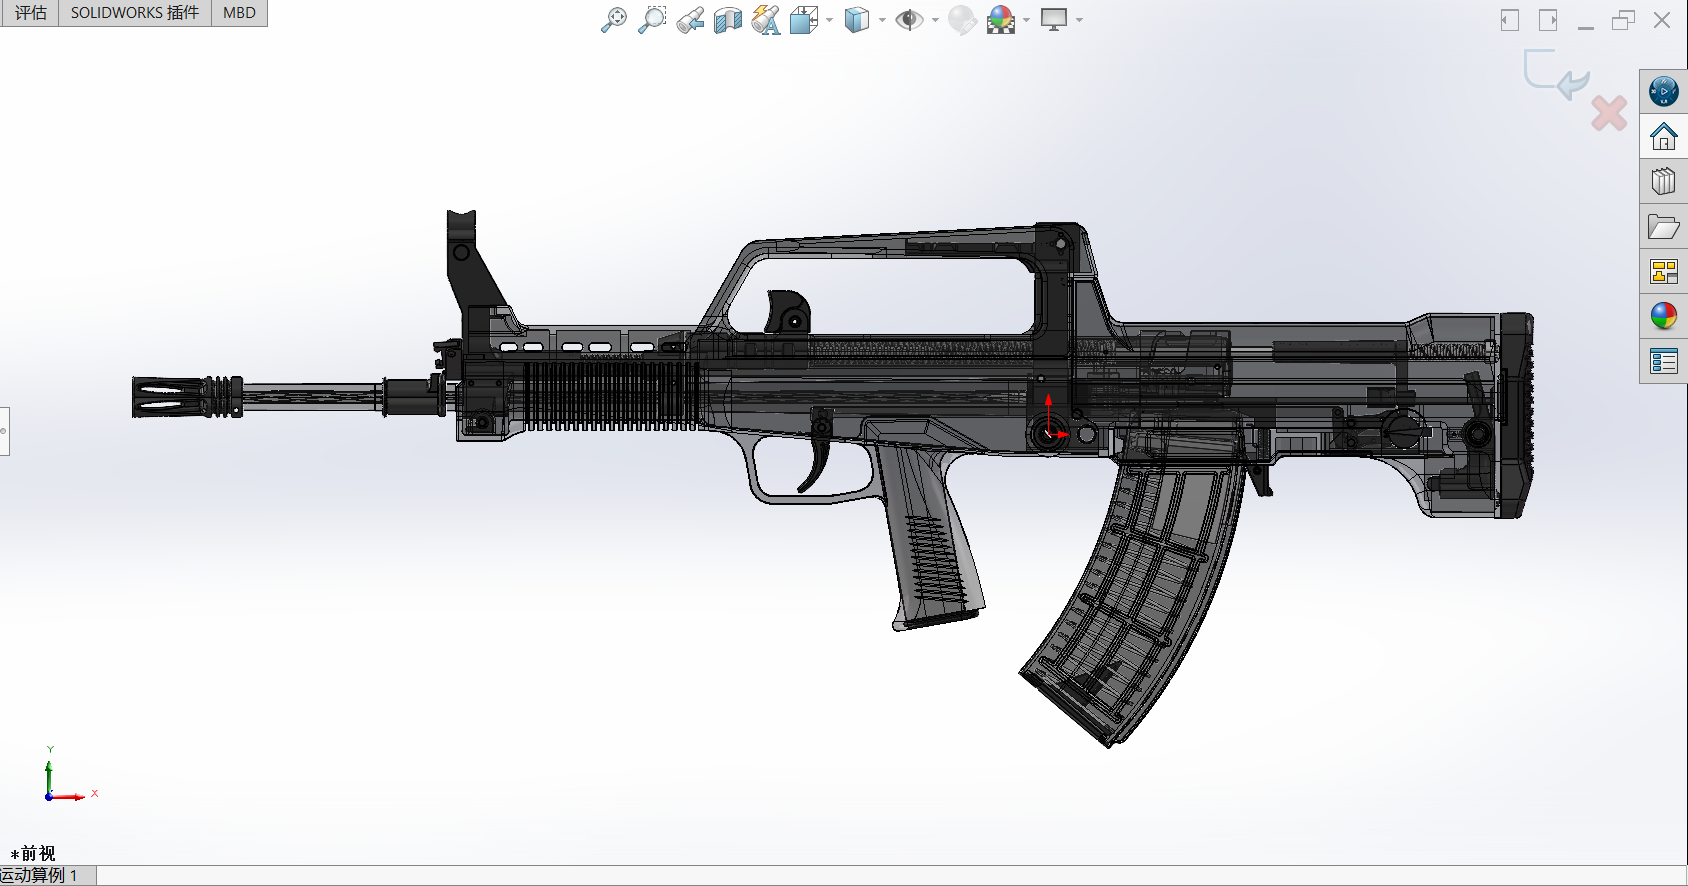Expand the Apply Scene dropdown arrow
This screenshot has width=1688, height=886.
coord(1026,20)
